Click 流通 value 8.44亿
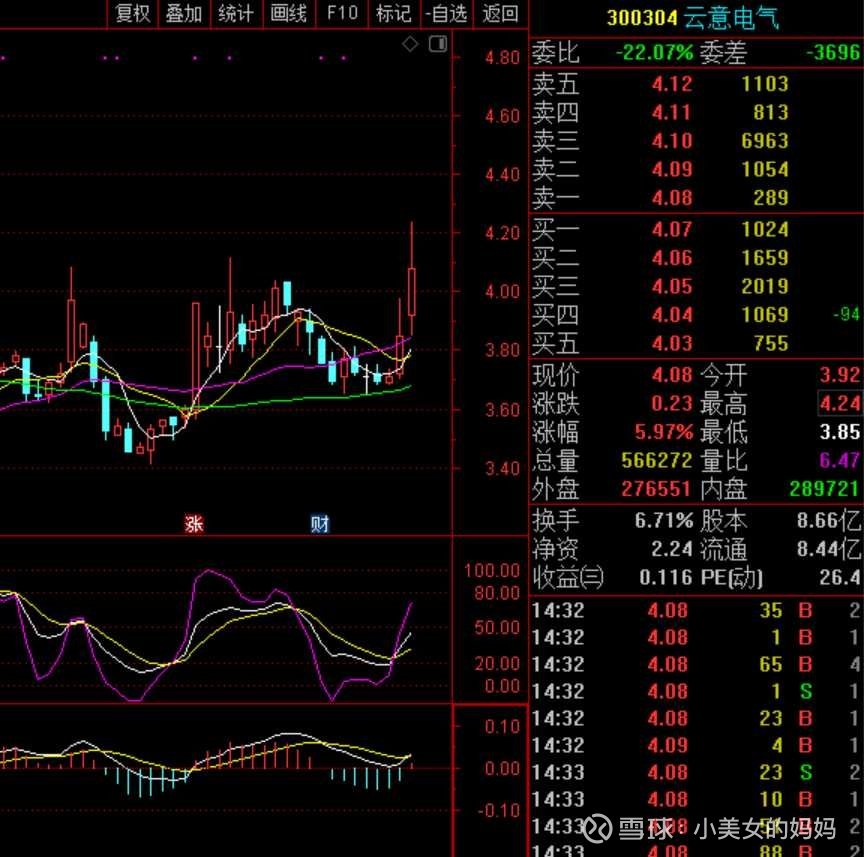Screen dimensions: 864x857 coord(829,549)
